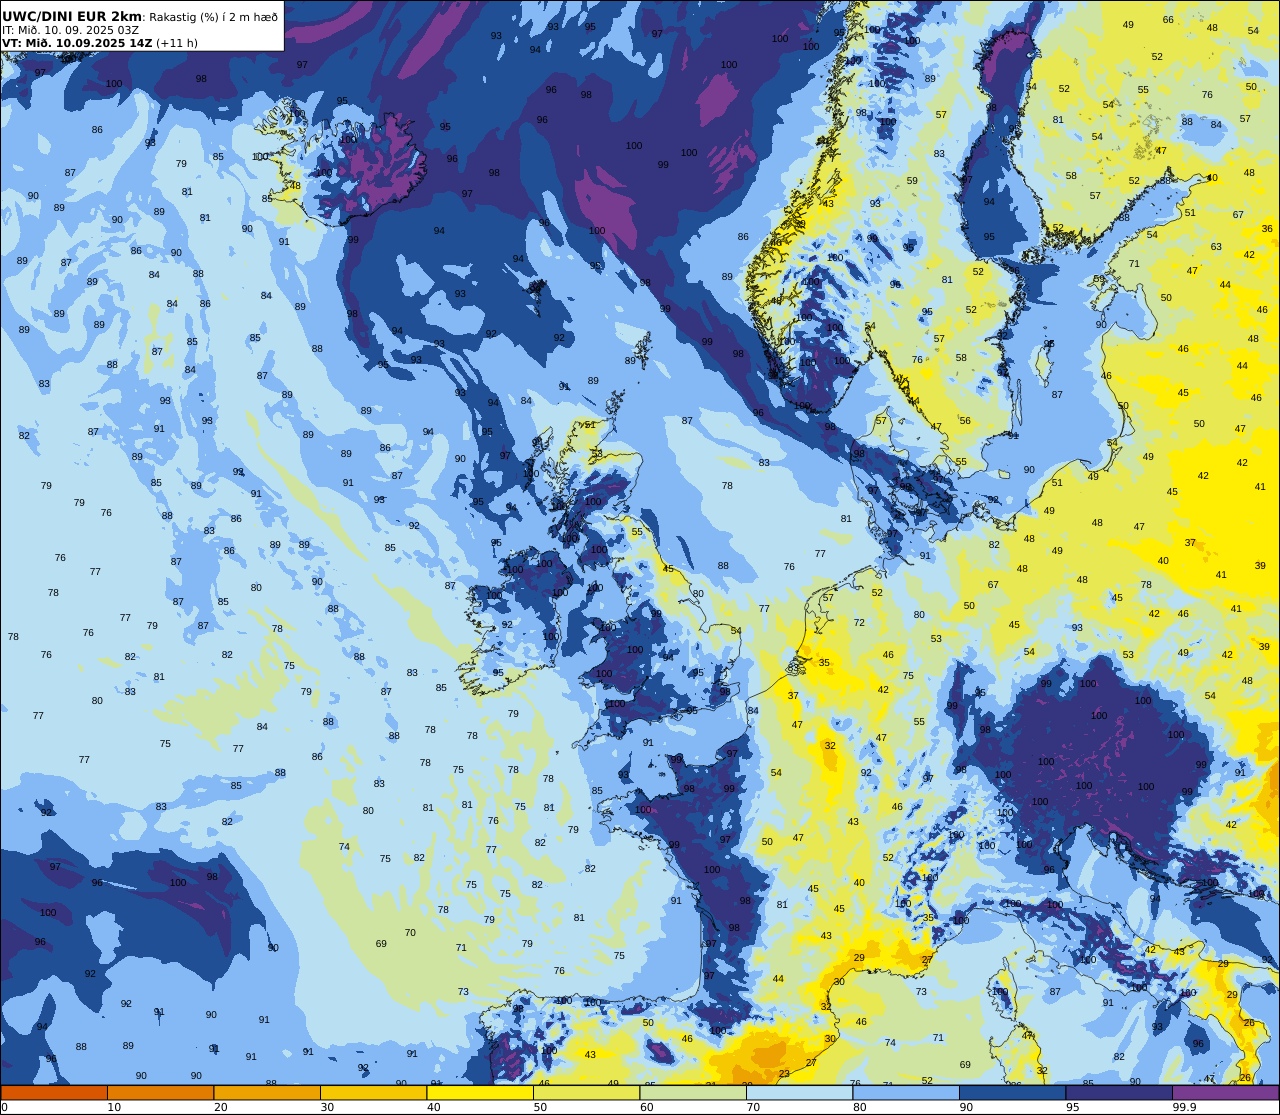Click the "23" value on the map
Viewport: 1280px width, 1115px height.
[784, 1073]
